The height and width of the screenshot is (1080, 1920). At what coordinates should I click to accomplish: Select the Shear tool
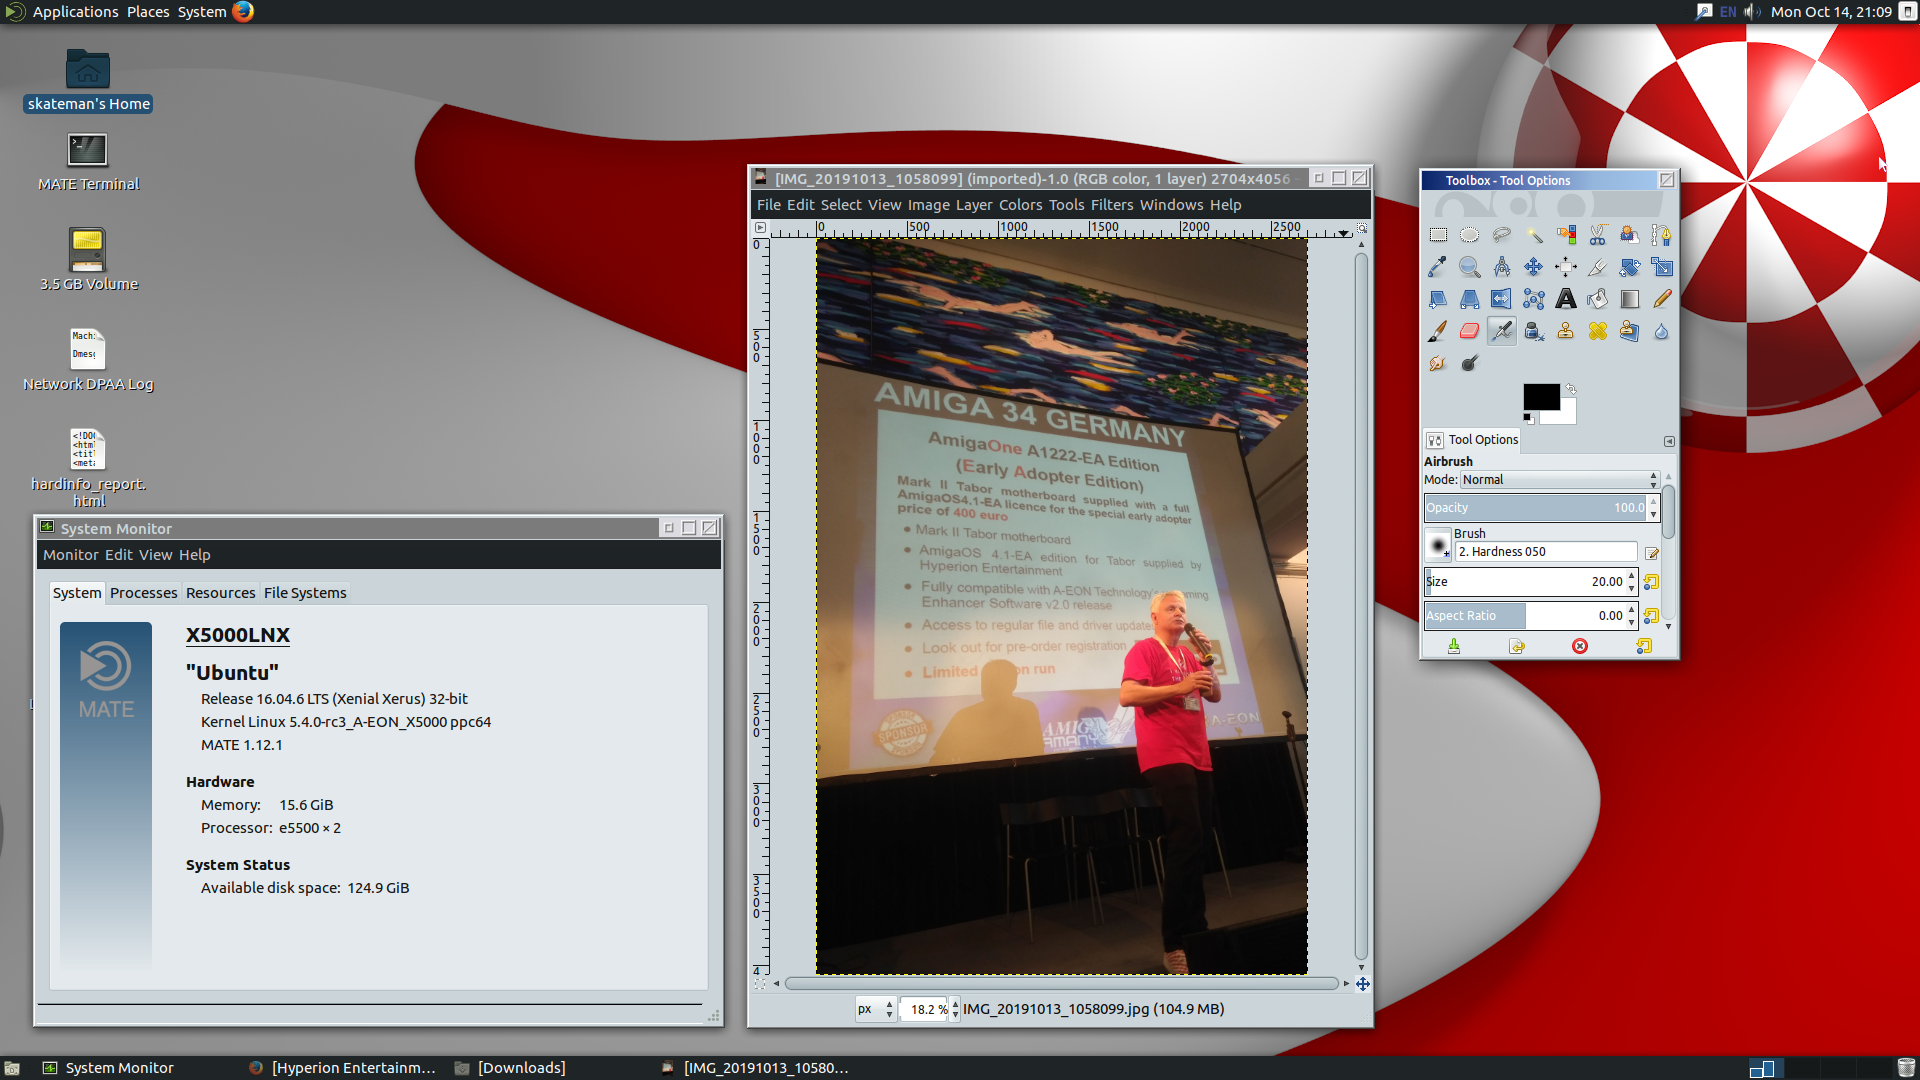(1438, 299)
